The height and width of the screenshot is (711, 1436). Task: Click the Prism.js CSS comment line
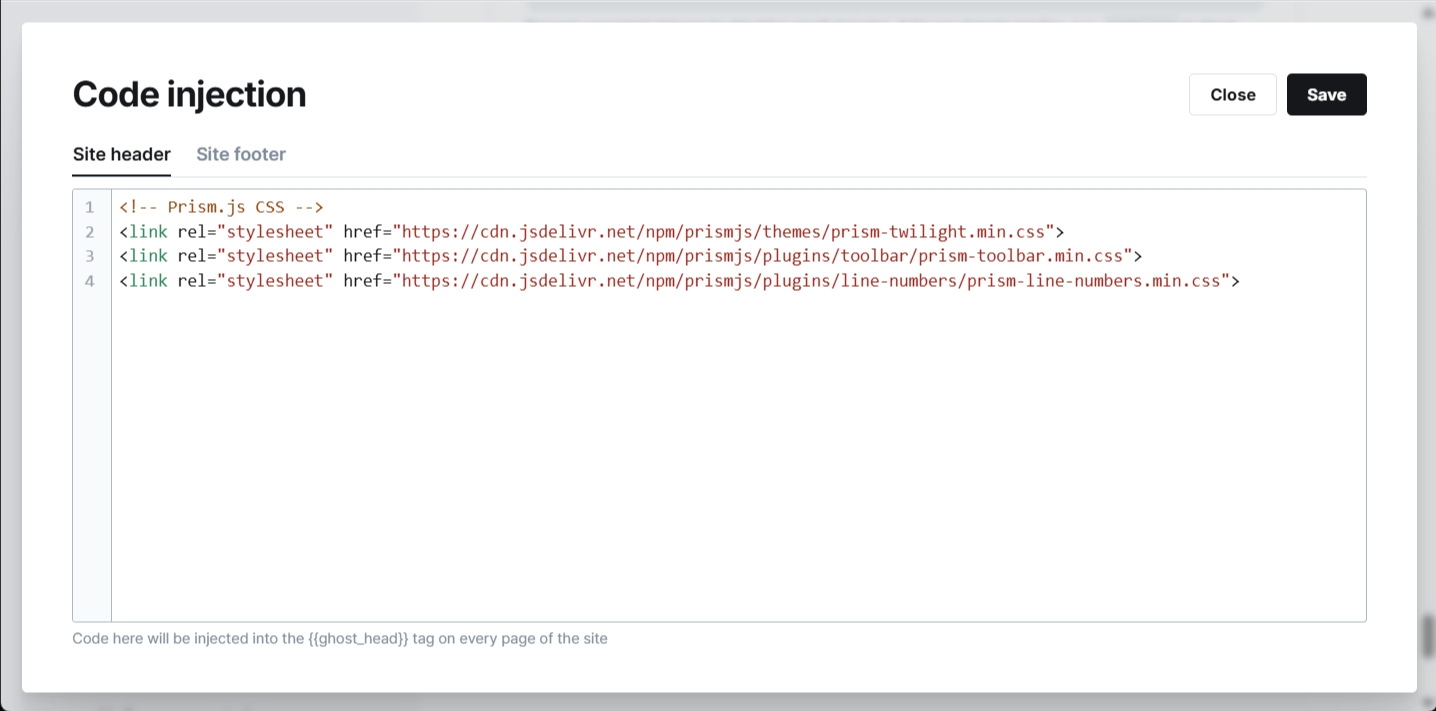point(221,207)
